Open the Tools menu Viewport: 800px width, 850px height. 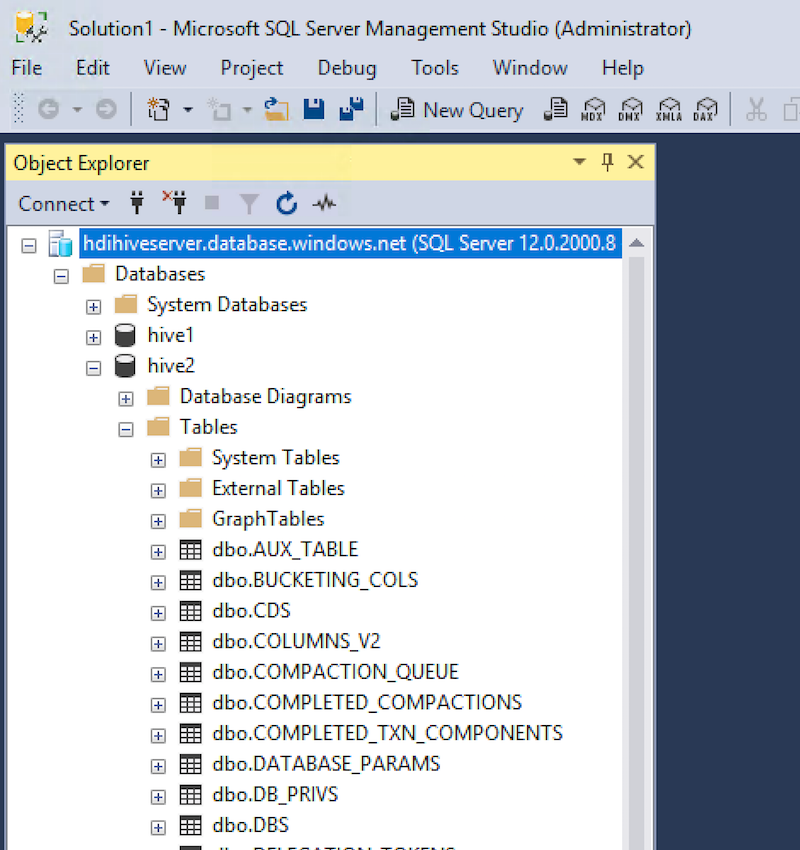[x=435, y=68]
